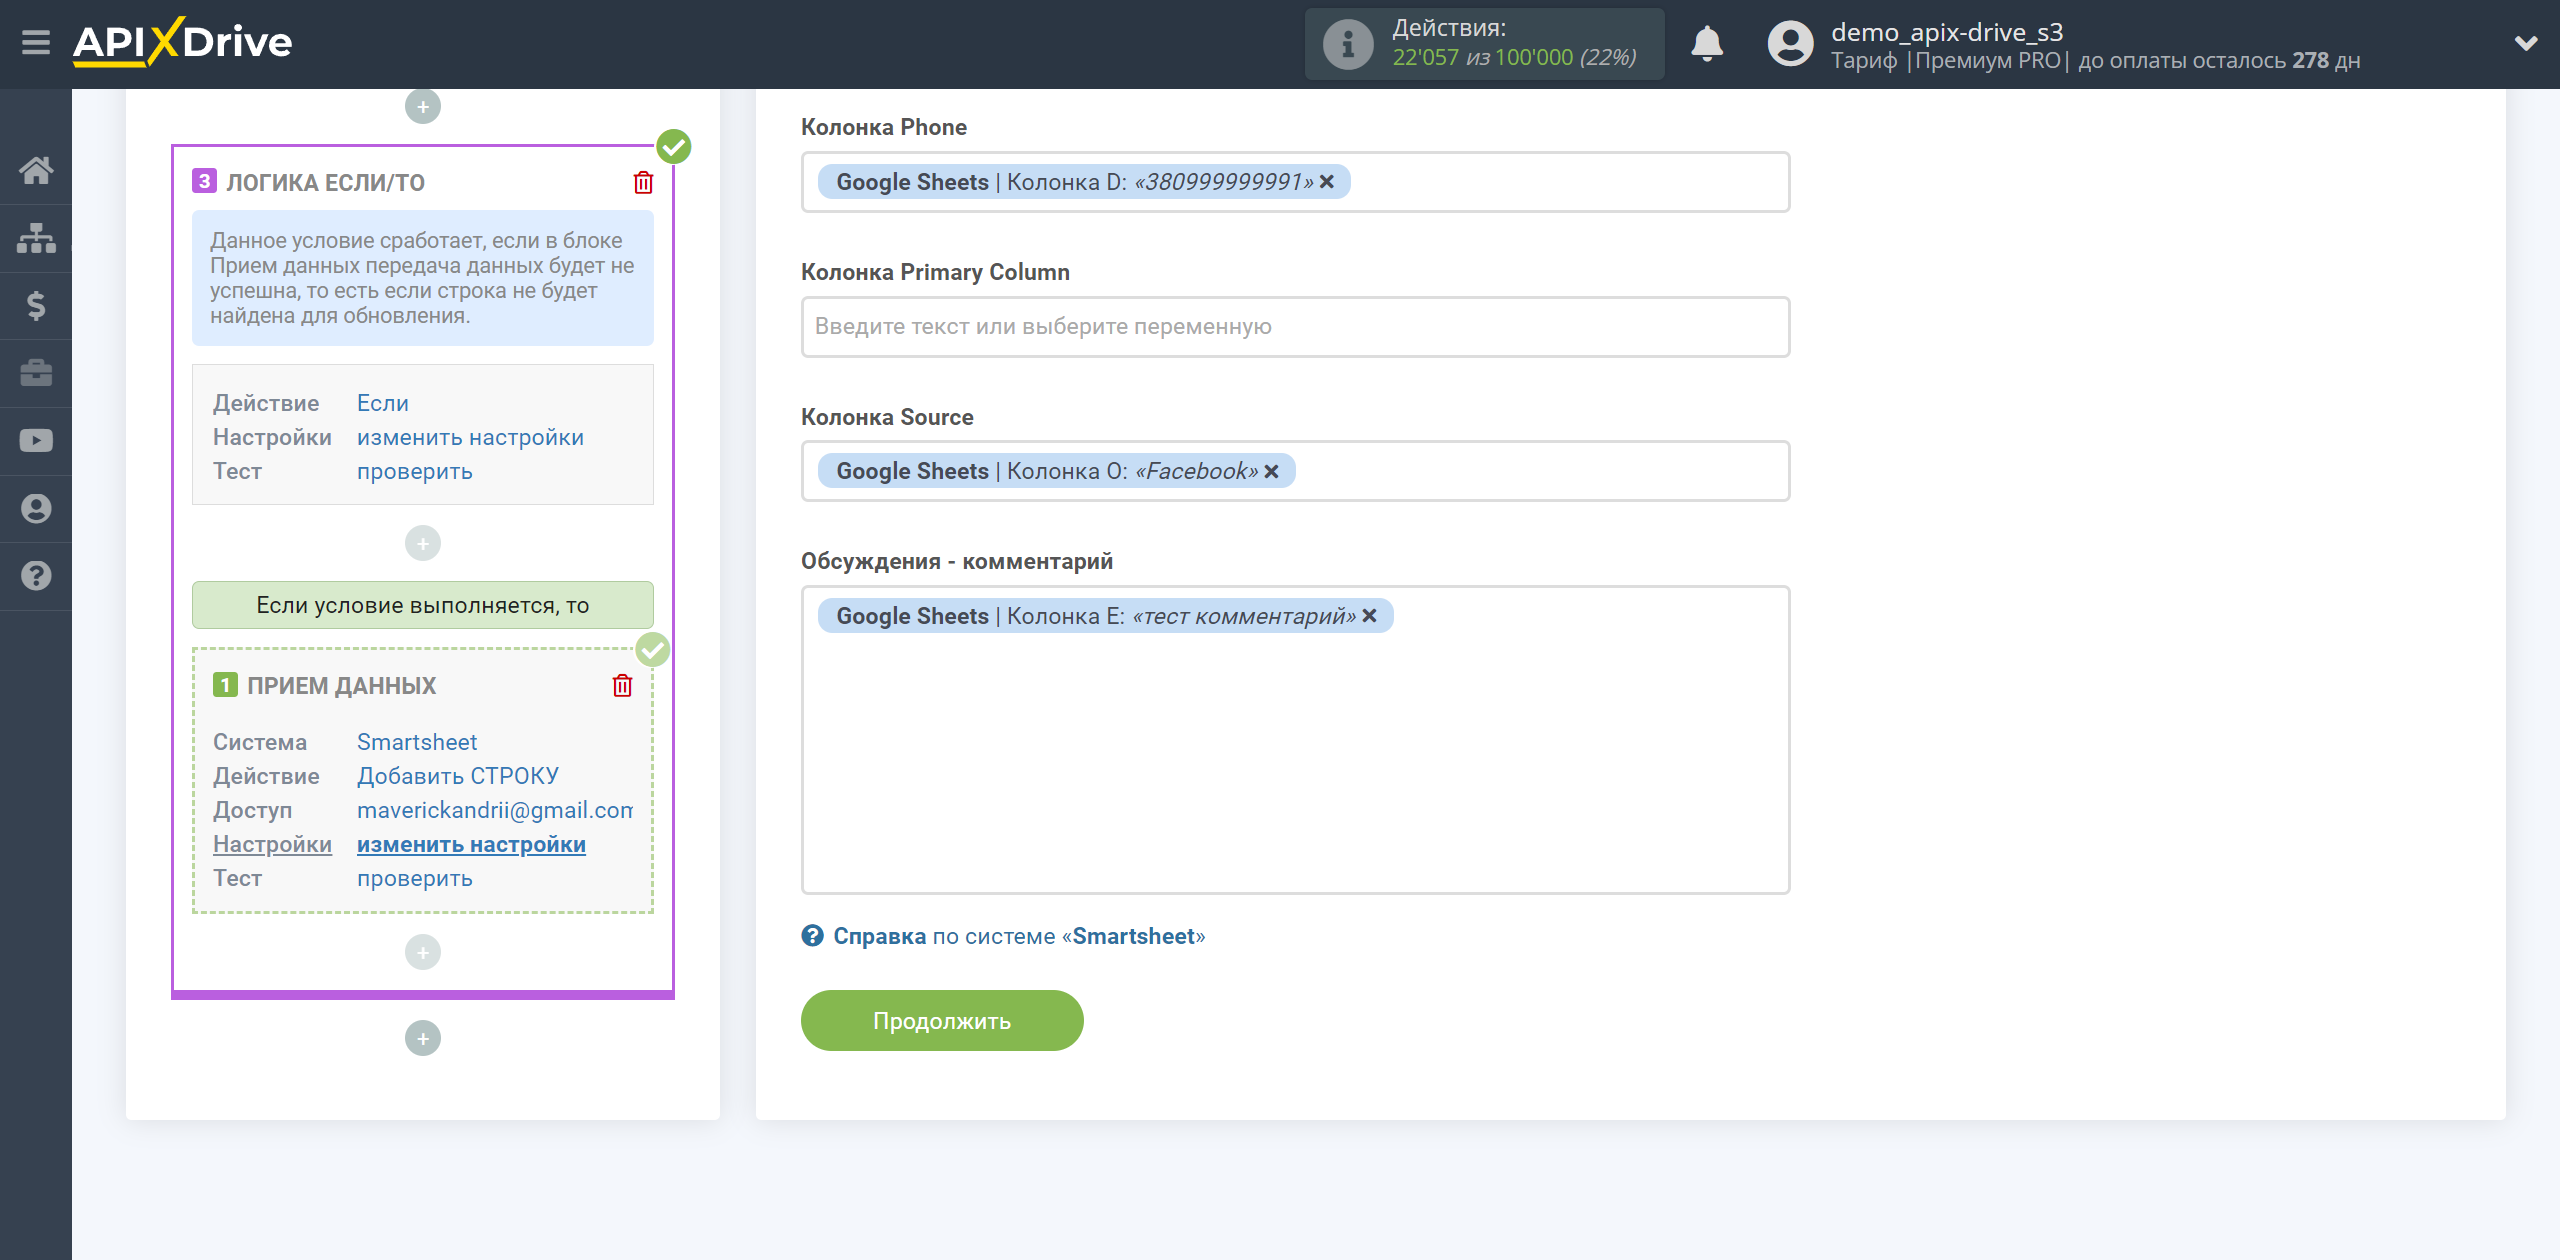Click the checkmark on ПРИЕМ ДАННЫХ block
The image size is (2560, 1260).
pos(653,650)
